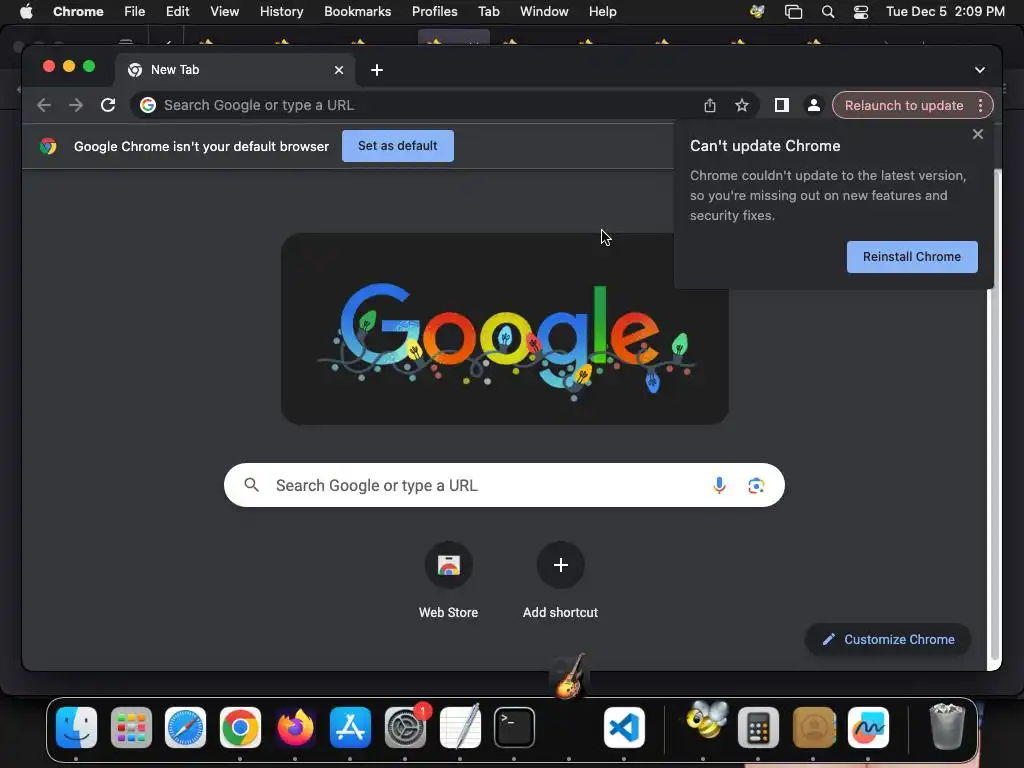Open the Bookmarks menu
The image size is (1024, 768).
[357, 11]
